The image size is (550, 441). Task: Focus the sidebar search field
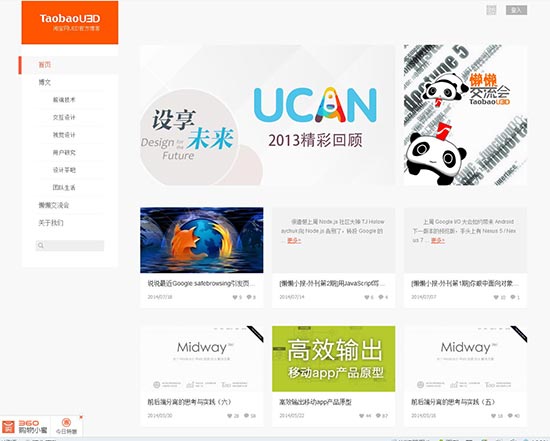70,246
